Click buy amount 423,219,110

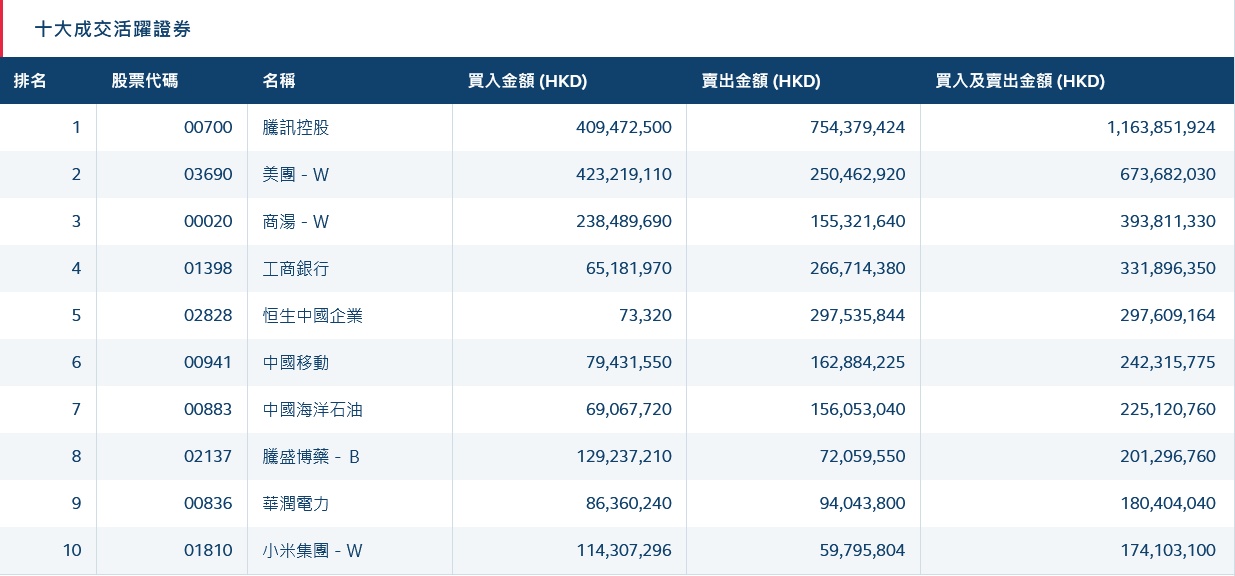[x=624, y=174]
